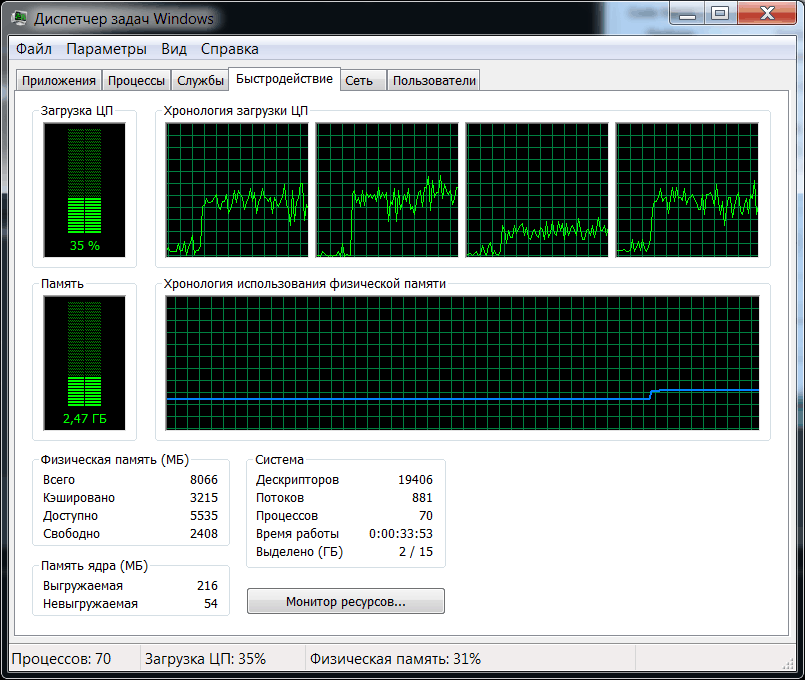The image size is (805, 680).
Task: Click the Физическая память (МБ) group label
Action: coord(114,459)
